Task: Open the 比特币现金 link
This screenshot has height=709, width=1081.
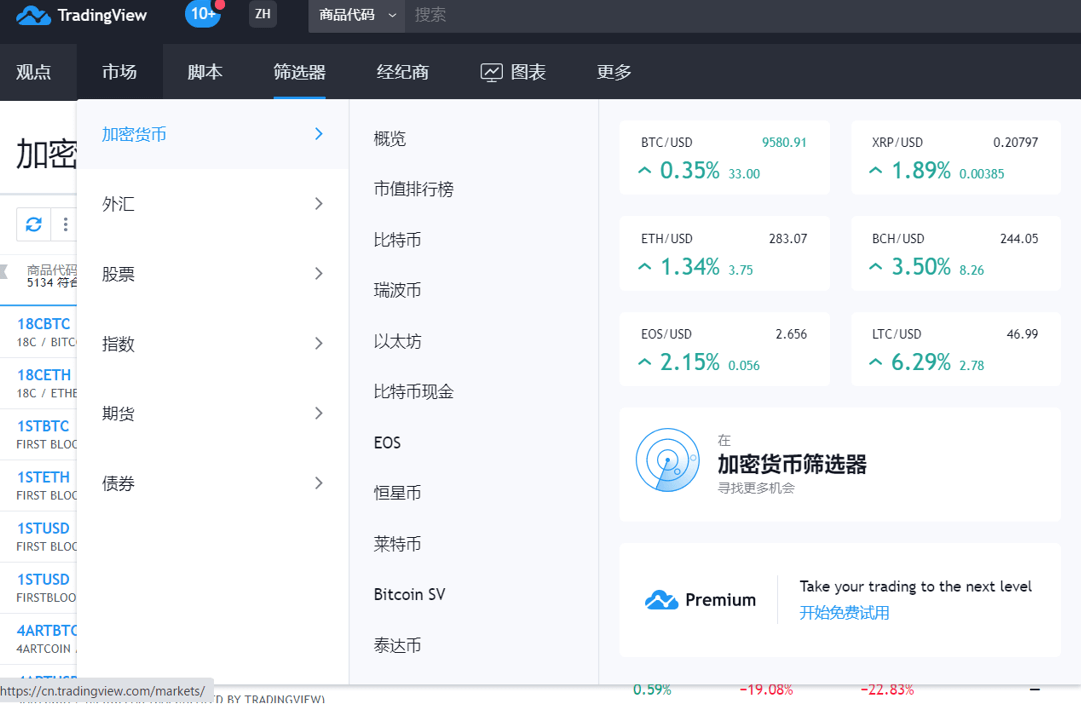Action: click(414, 392)
